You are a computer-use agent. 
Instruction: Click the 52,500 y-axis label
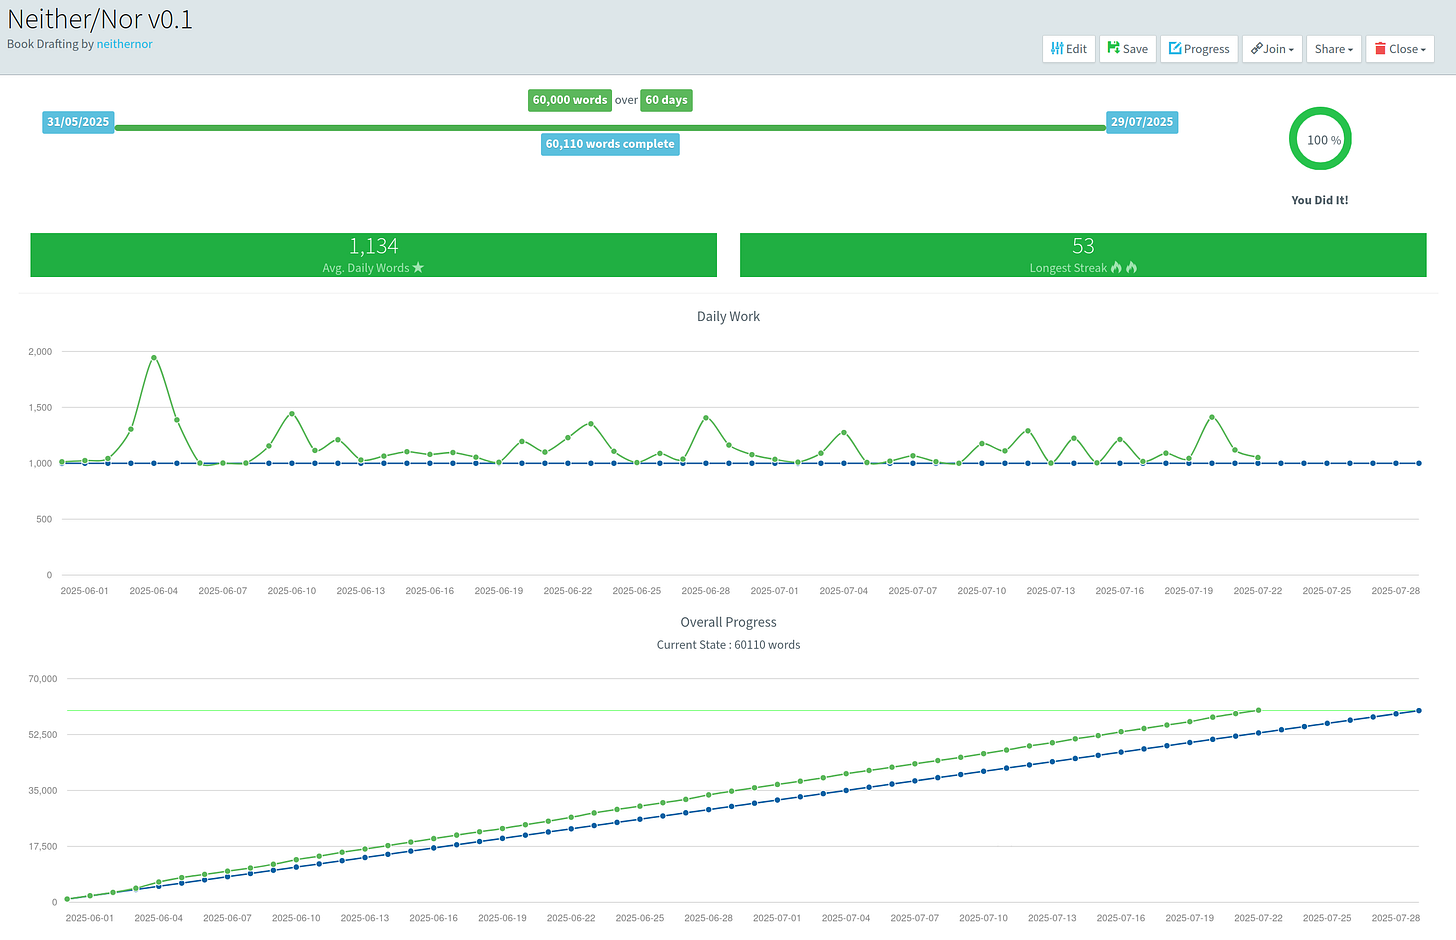[x=43, y=735]
